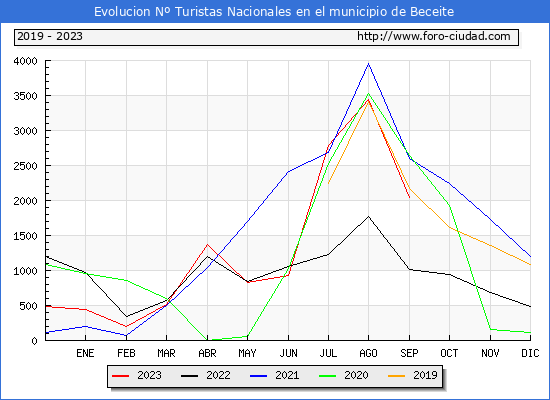The width and height of the screenshot is (550, 400).
Task: Click the 'MAR' month axis label
Action: [x=166, y=353]
